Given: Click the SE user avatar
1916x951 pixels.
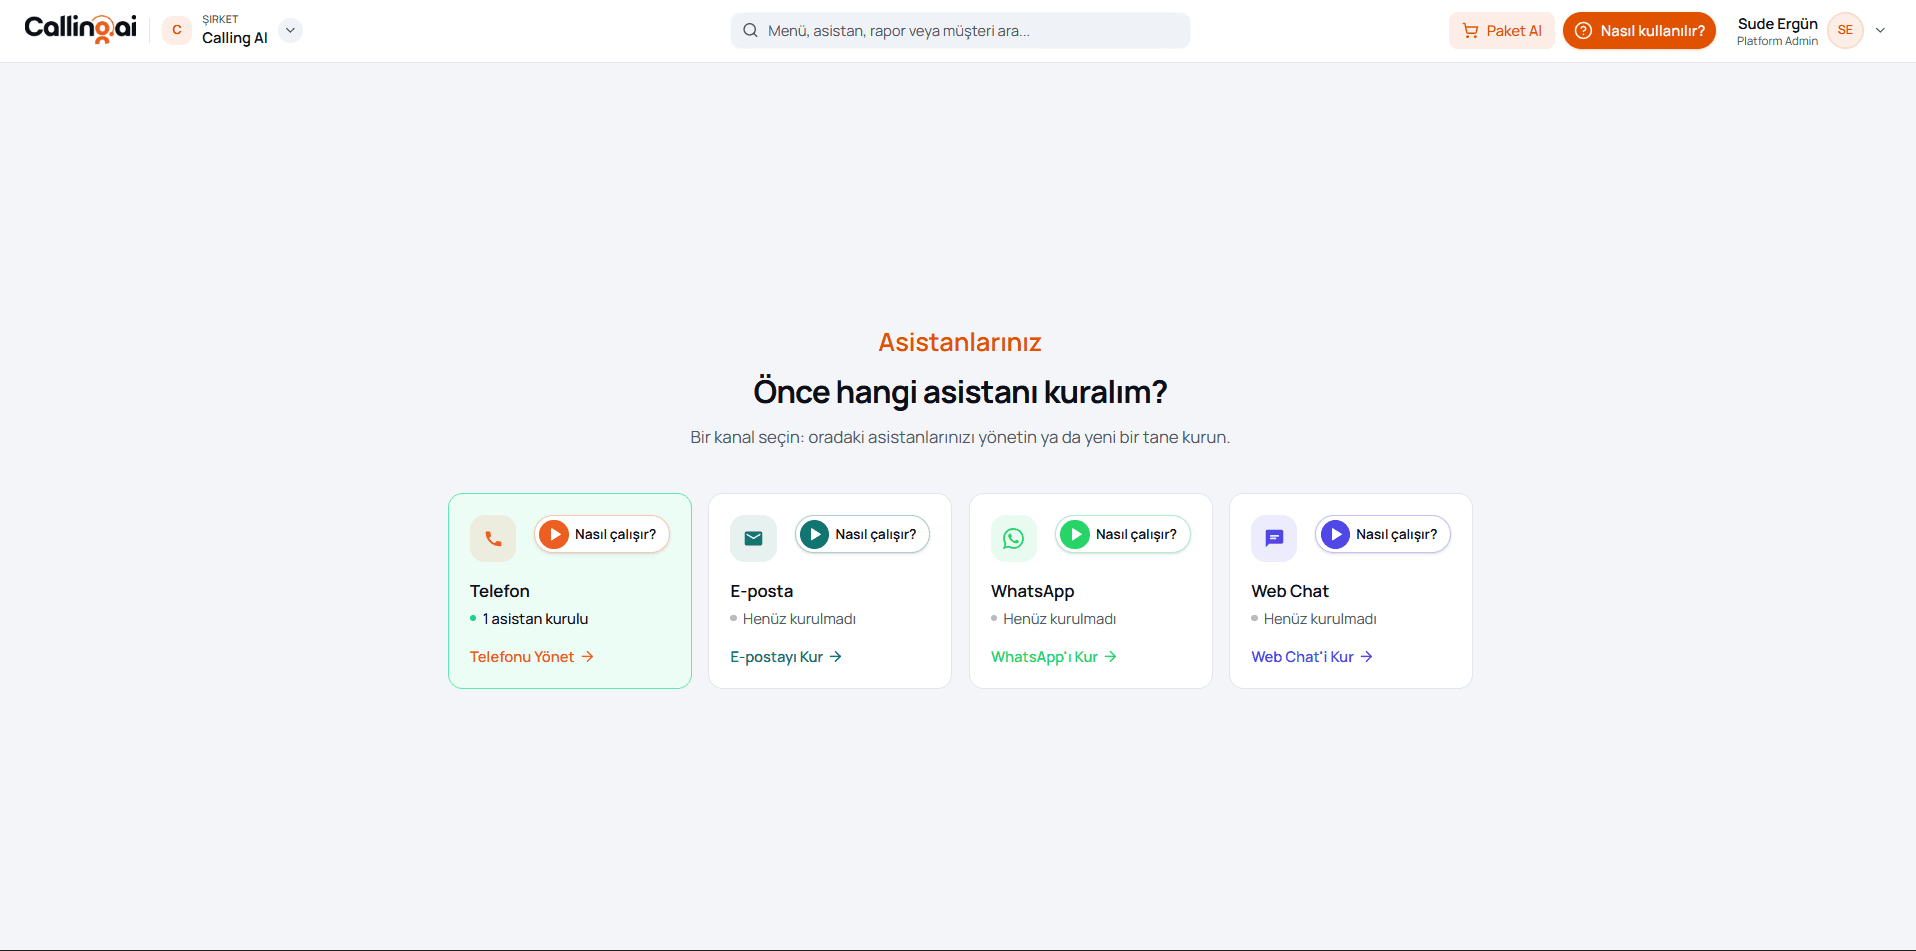Looking at the screenshot, I should pos(1845,30).
